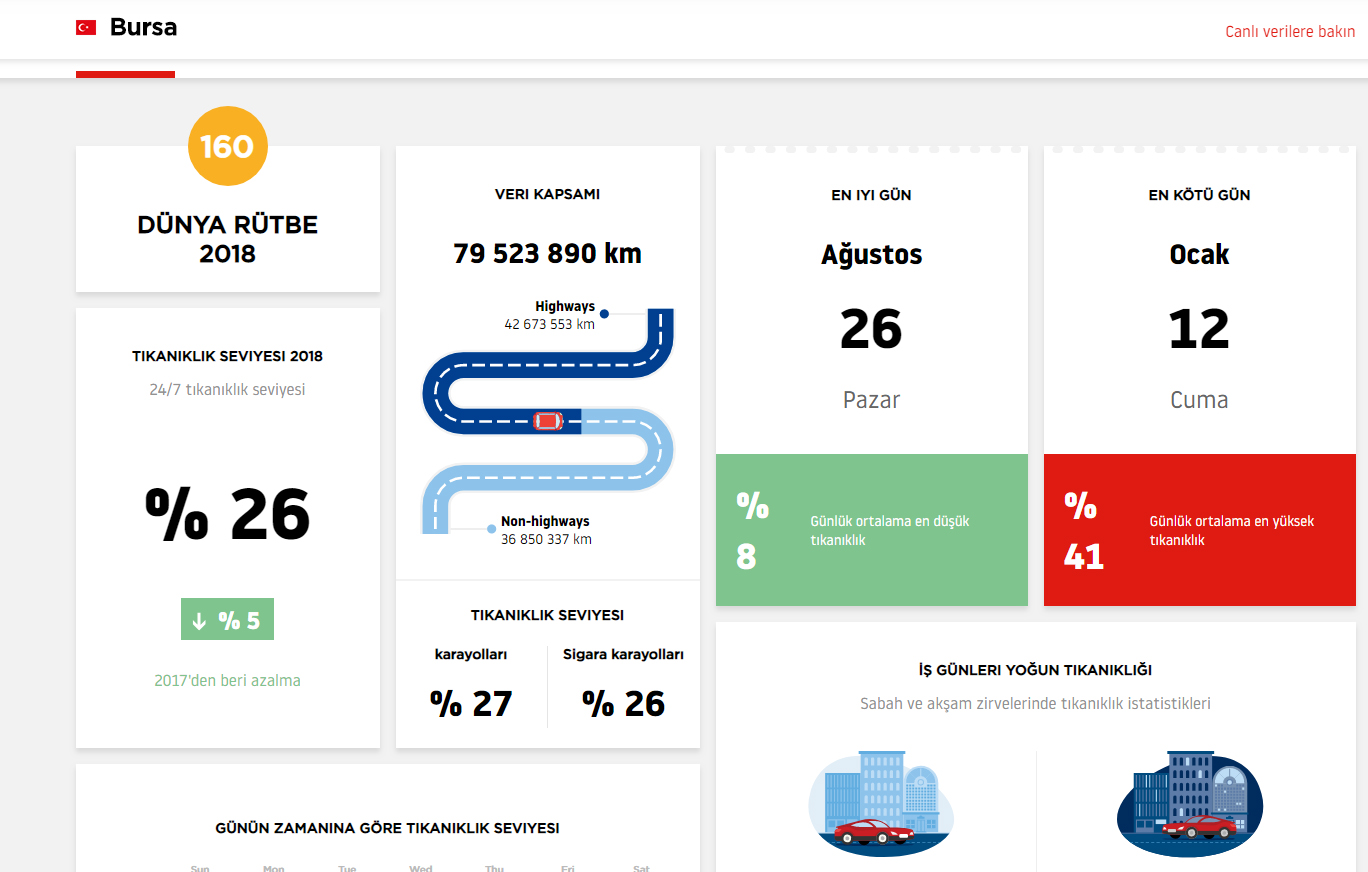Click the 2017'den beri azalma text

227,681
